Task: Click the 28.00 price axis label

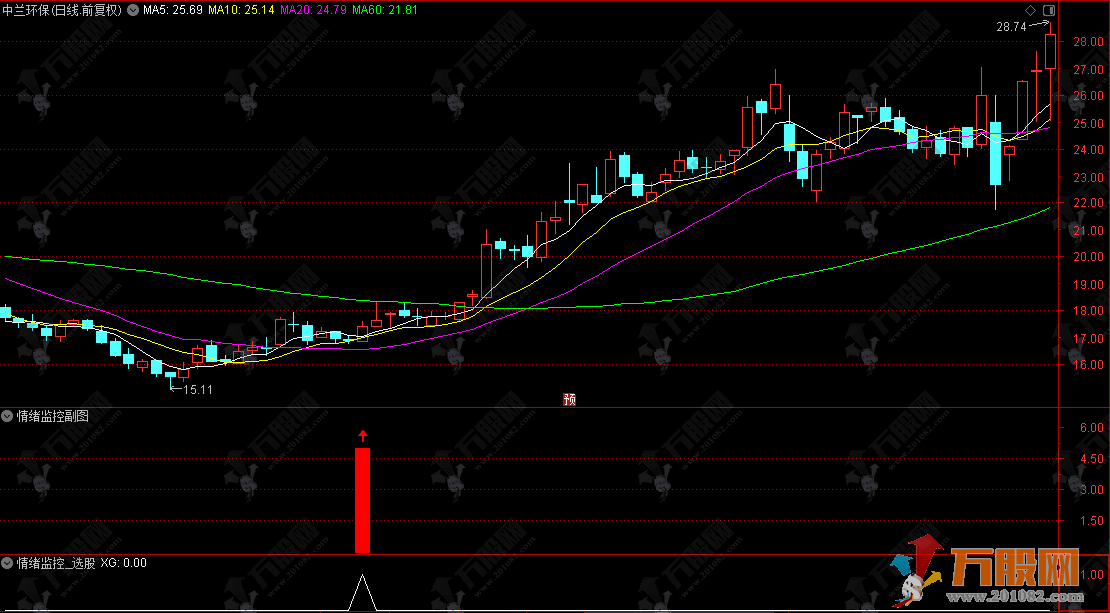Action: coord(1088,42)
